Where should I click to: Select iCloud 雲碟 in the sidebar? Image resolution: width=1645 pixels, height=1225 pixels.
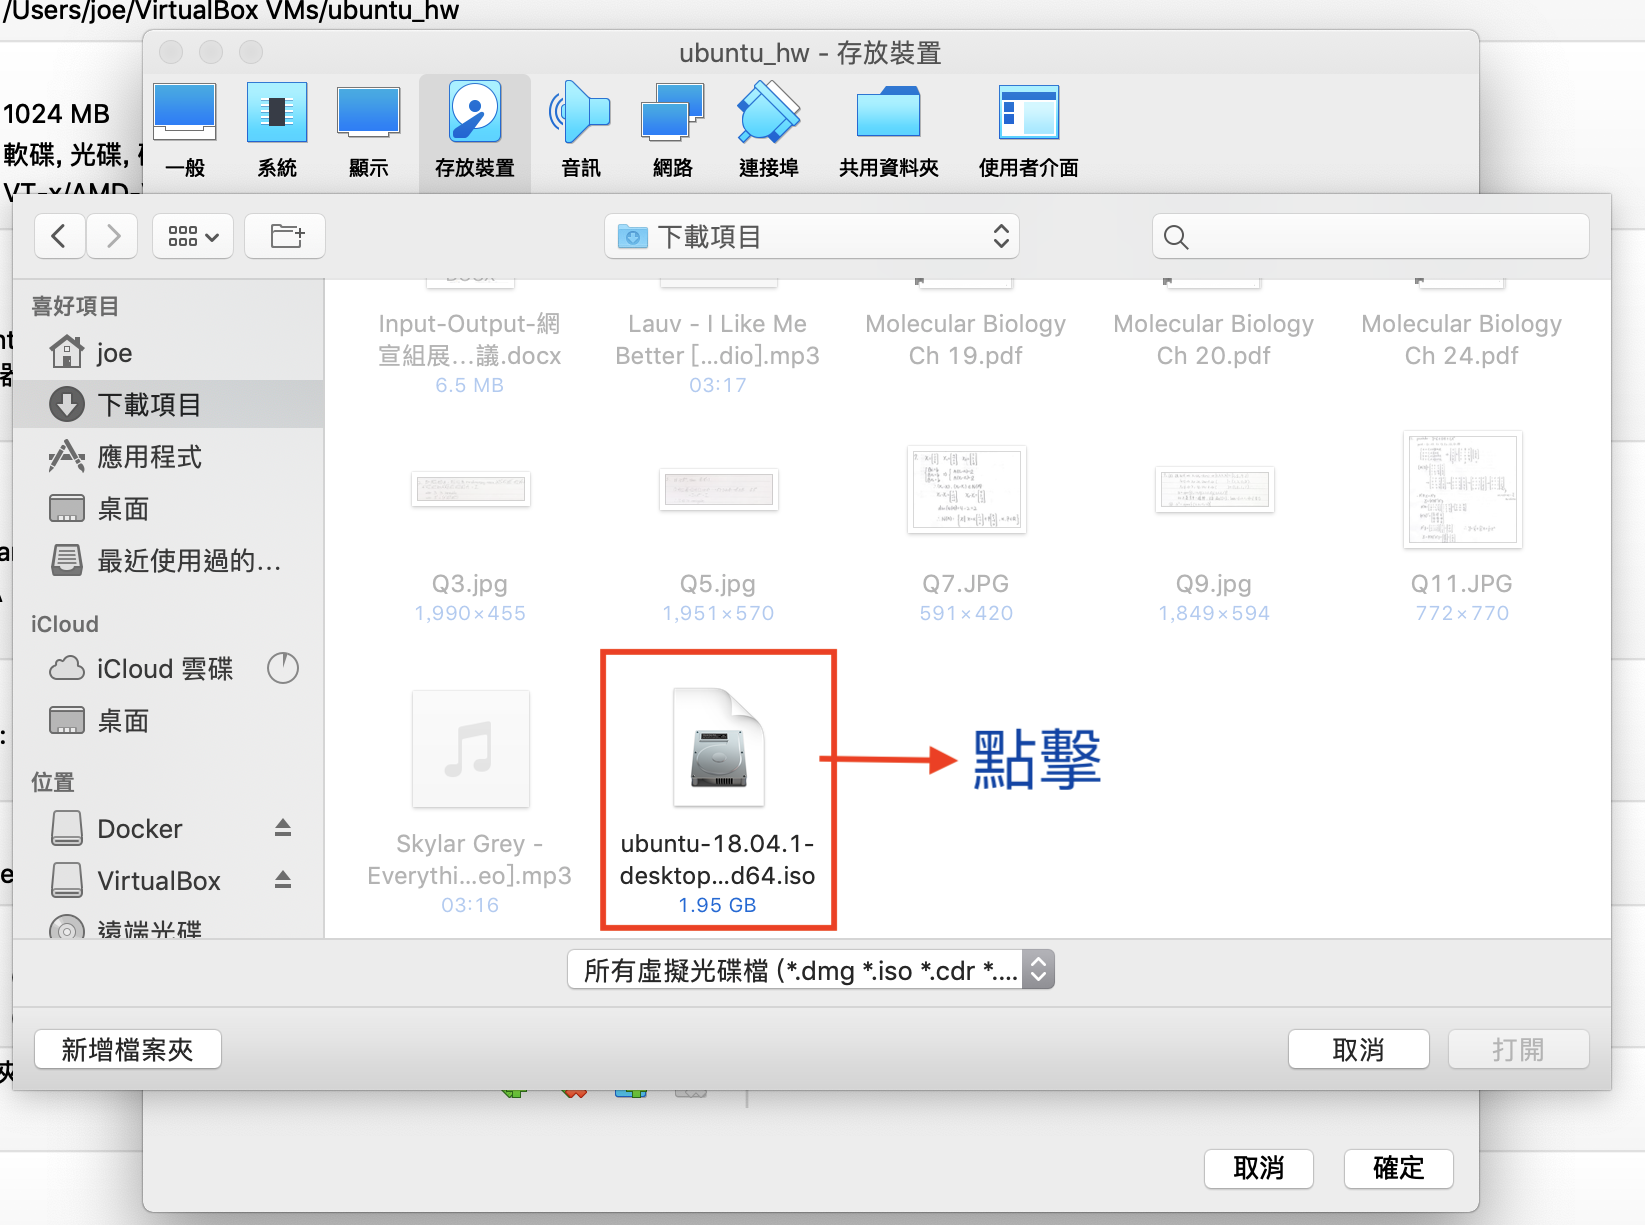(168, 669)
